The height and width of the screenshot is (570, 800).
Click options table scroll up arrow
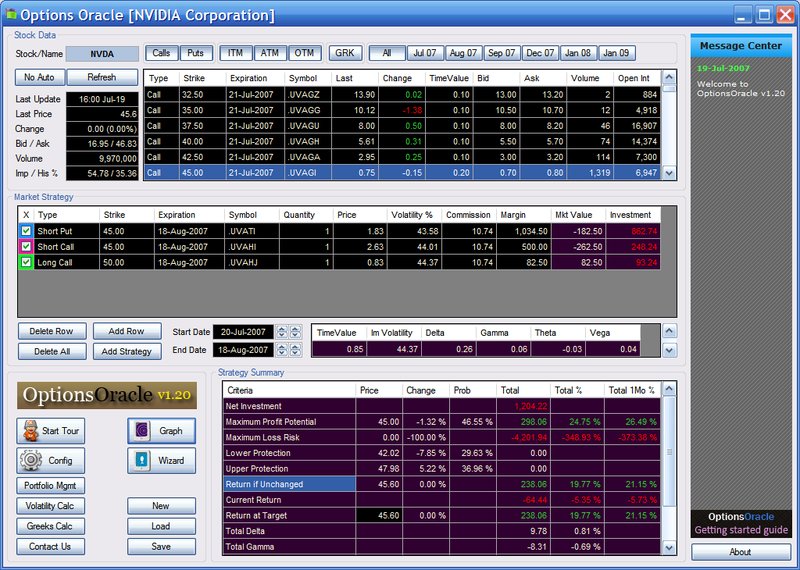coord(669,78)
